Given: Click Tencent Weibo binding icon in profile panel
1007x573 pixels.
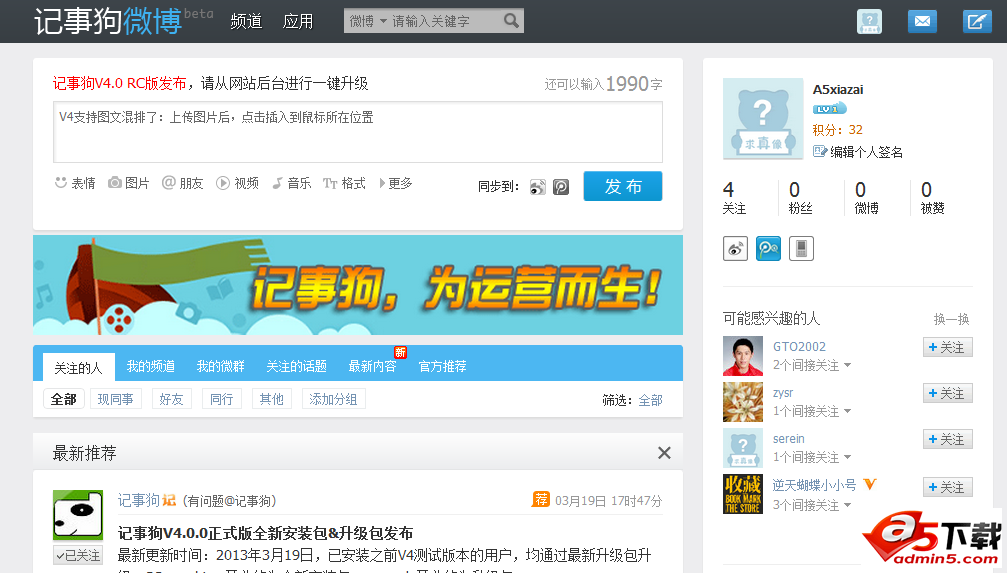Looking at the screenshot, I should (768, 249).
